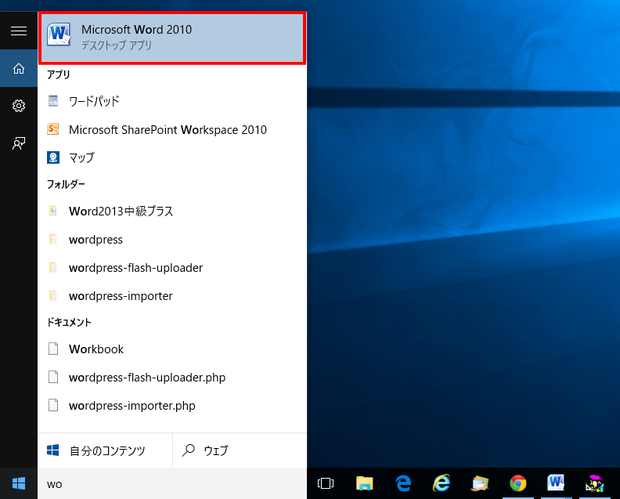
Task: Select the Home icon in Cortana sidebar
Action: pos(19,68)
